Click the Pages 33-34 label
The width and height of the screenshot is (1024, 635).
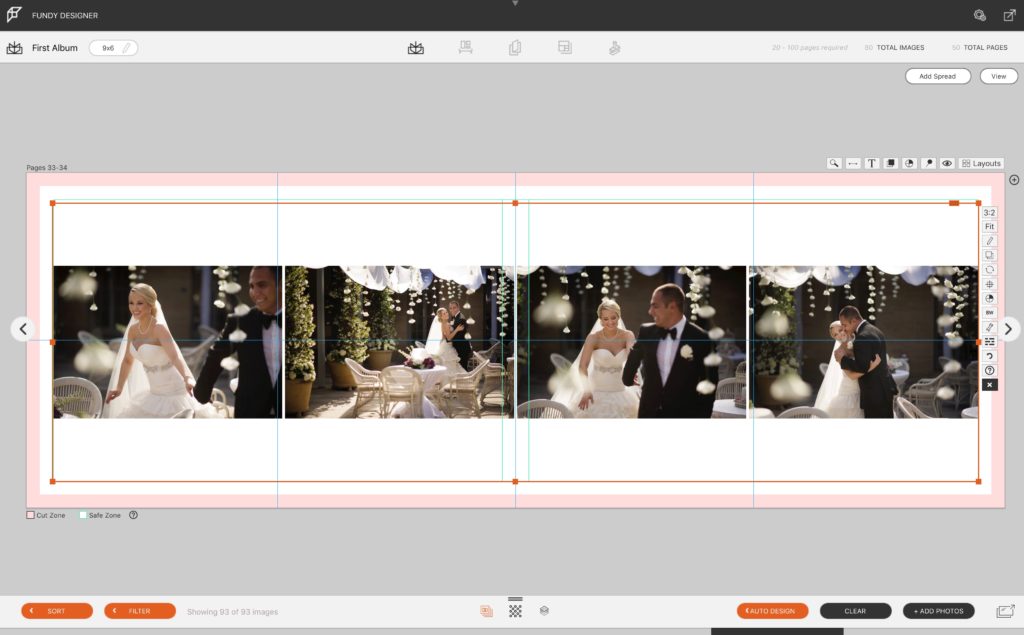[x=46, y=167]
